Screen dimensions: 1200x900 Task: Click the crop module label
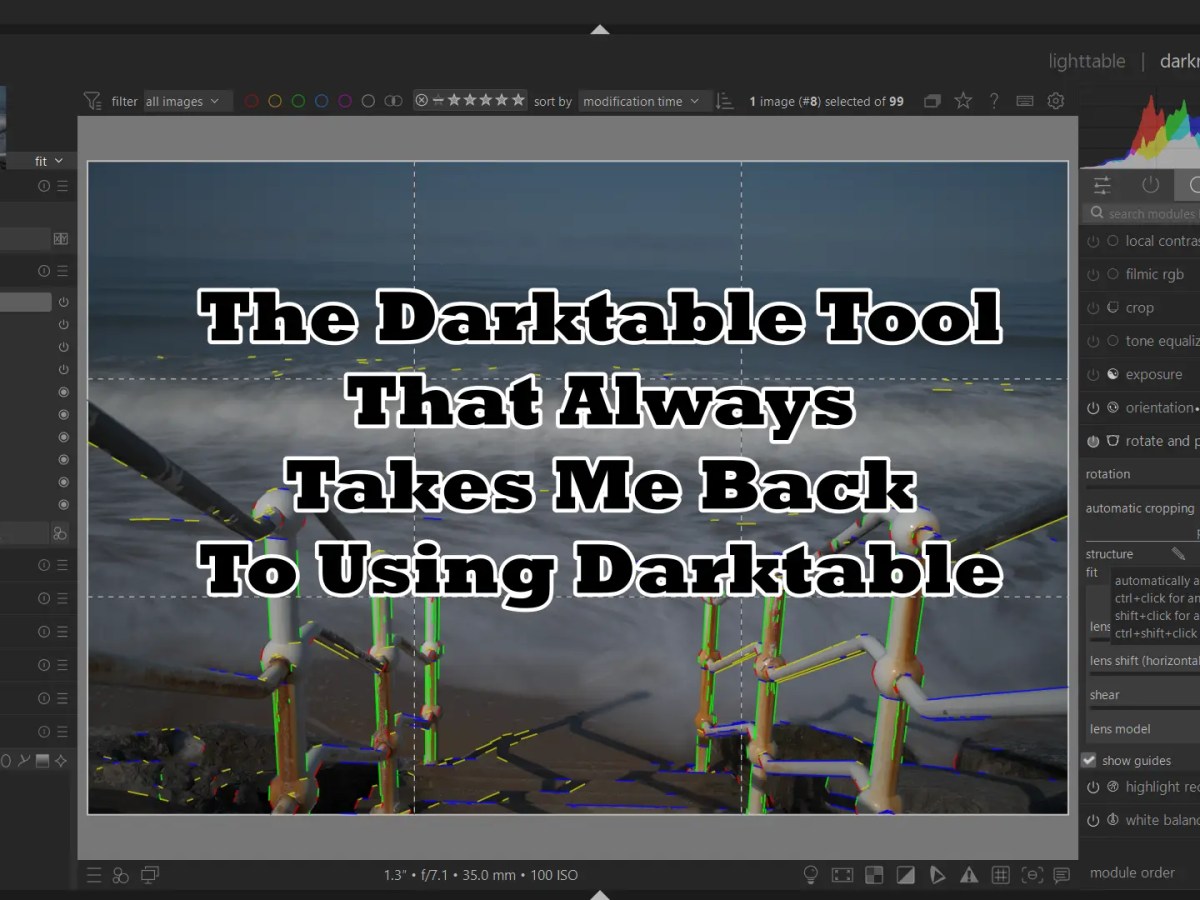pyautogui.click(x=1139, y=308)
